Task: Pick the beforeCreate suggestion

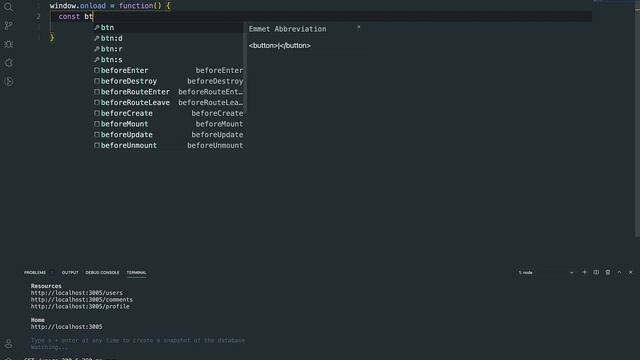Action: [x=168, y=113]
